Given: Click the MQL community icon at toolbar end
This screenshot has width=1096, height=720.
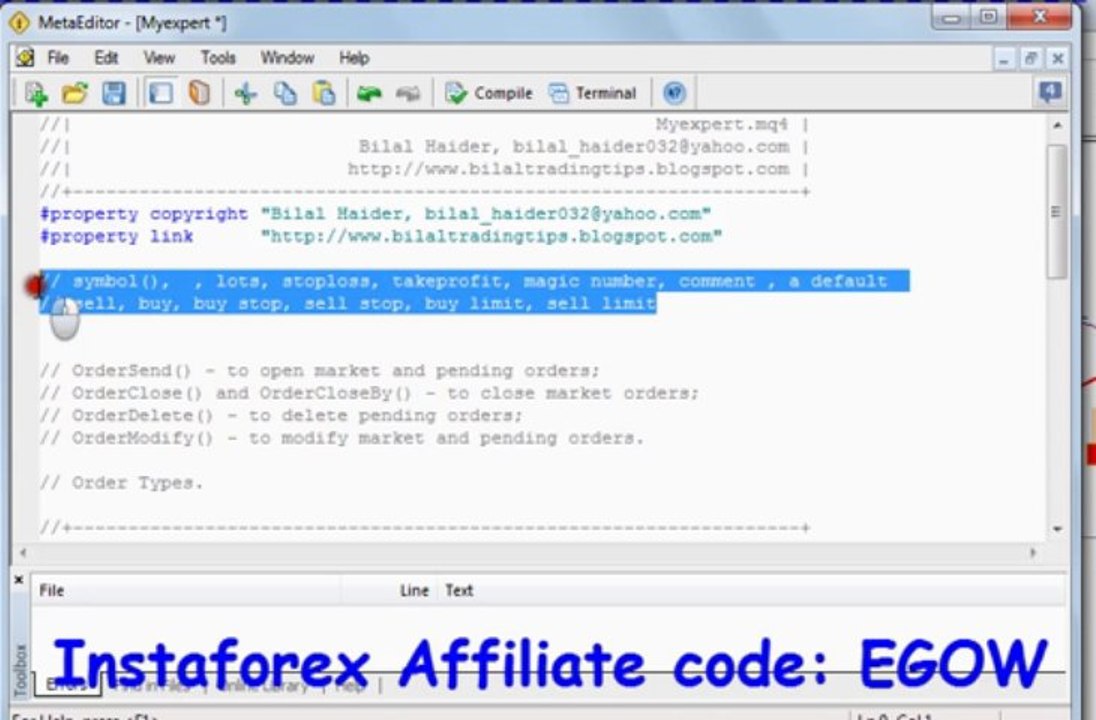Looking at the screenshot, I should point(1050,92).
